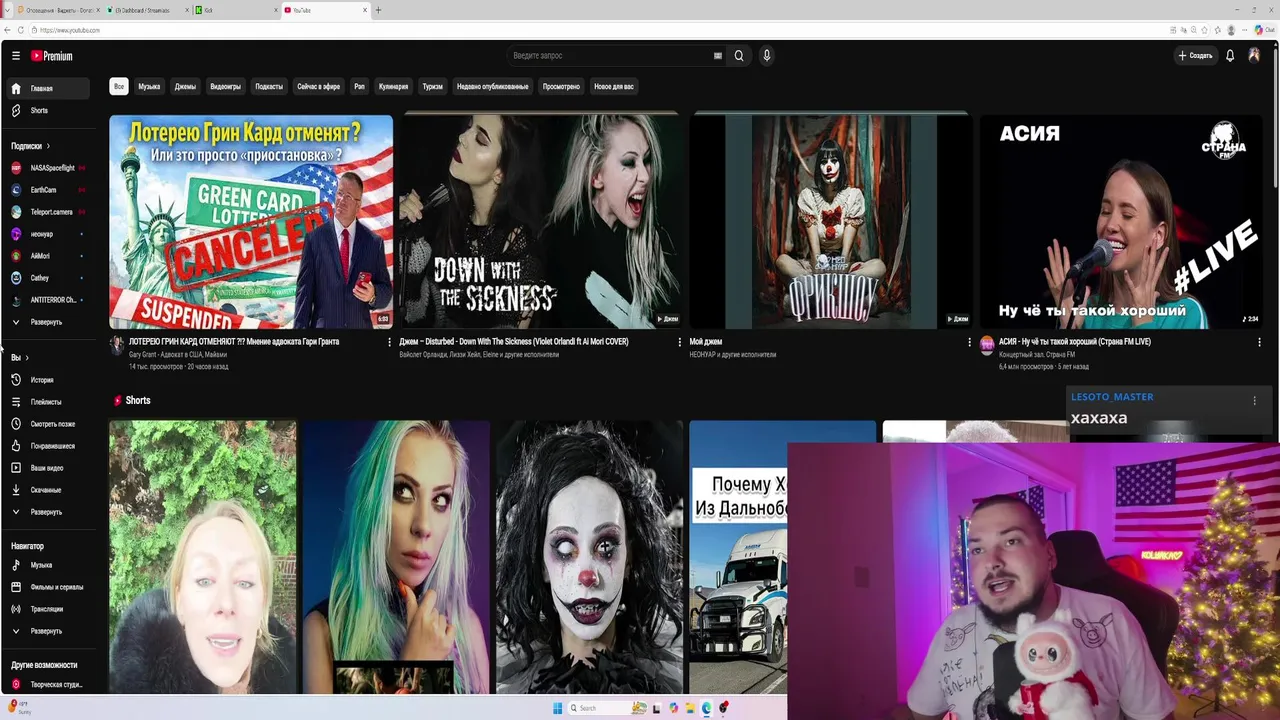Expand the Навигатор section with Развернуть

48,631
